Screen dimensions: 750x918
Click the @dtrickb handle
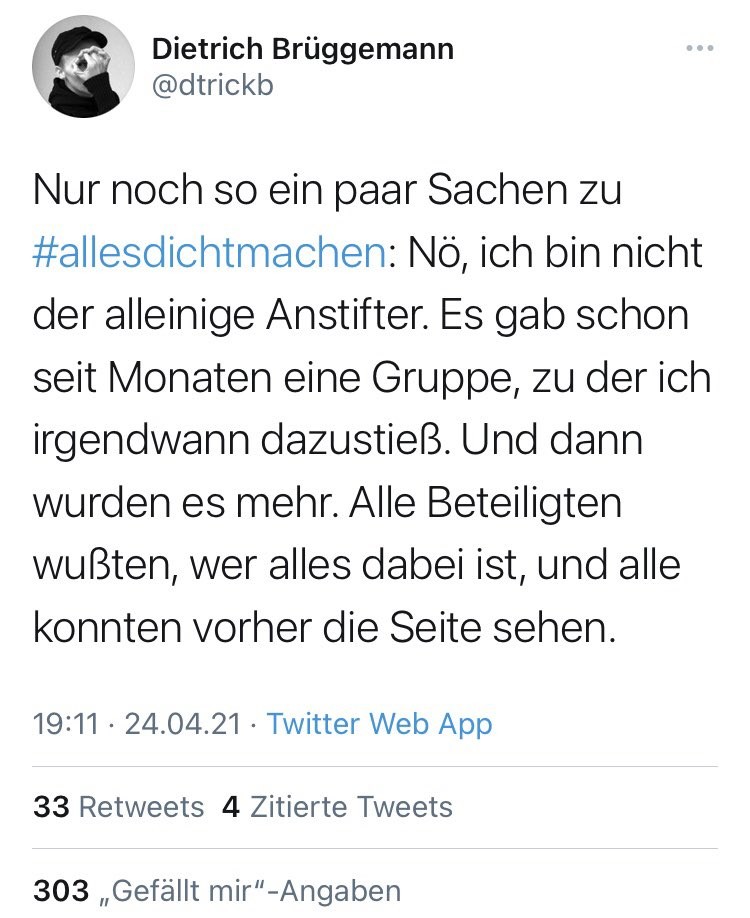coord(212,86)
